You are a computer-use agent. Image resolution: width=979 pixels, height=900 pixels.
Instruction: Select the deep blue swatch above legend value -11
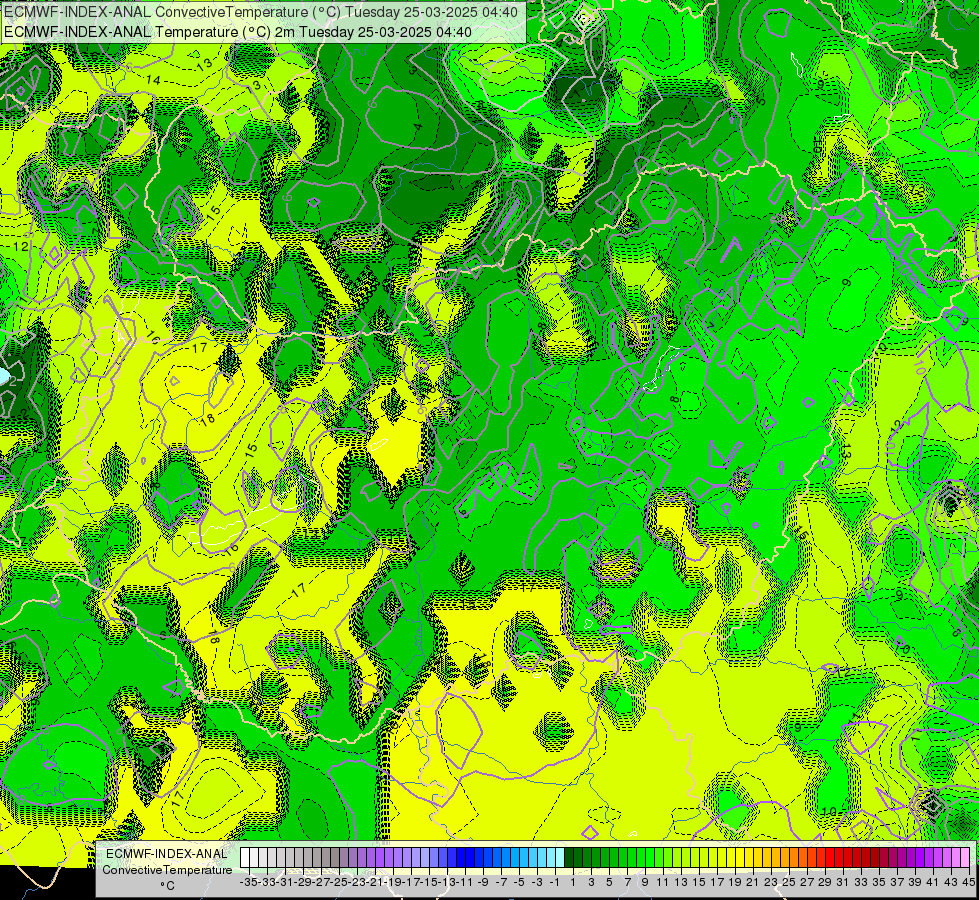click(461, 858)
